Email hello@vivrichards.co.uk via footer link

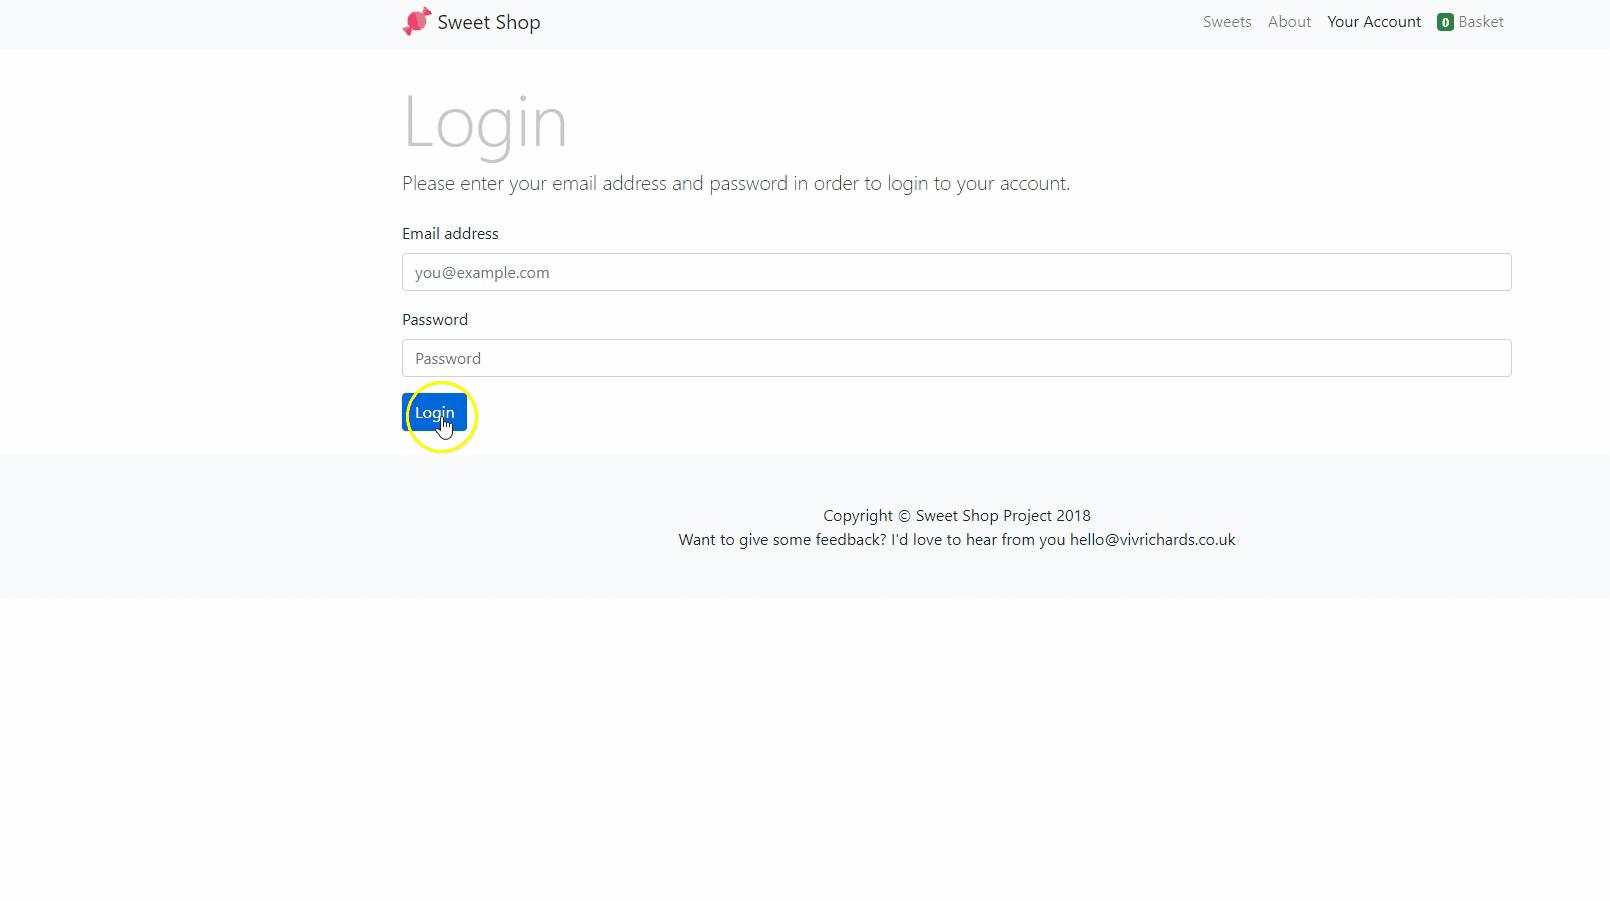coord(1152,539)
